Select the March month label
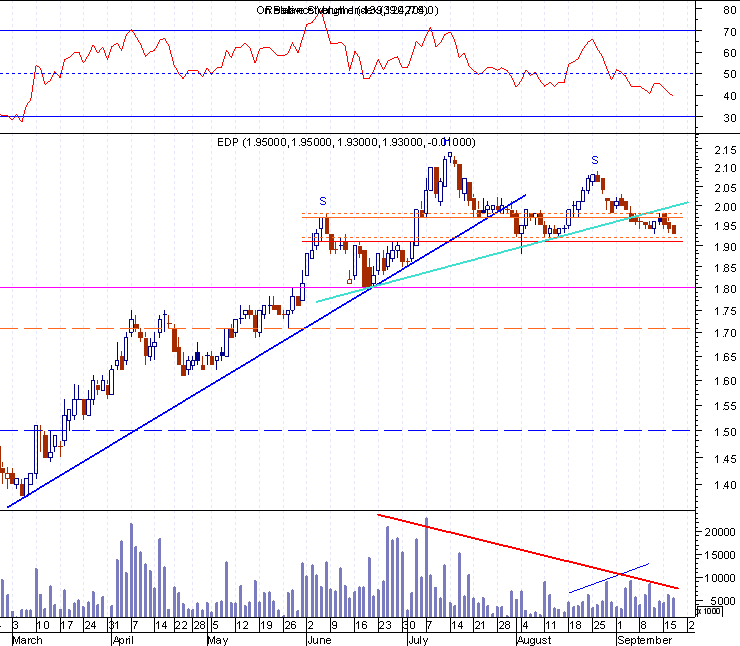 [x=27, y=640]
